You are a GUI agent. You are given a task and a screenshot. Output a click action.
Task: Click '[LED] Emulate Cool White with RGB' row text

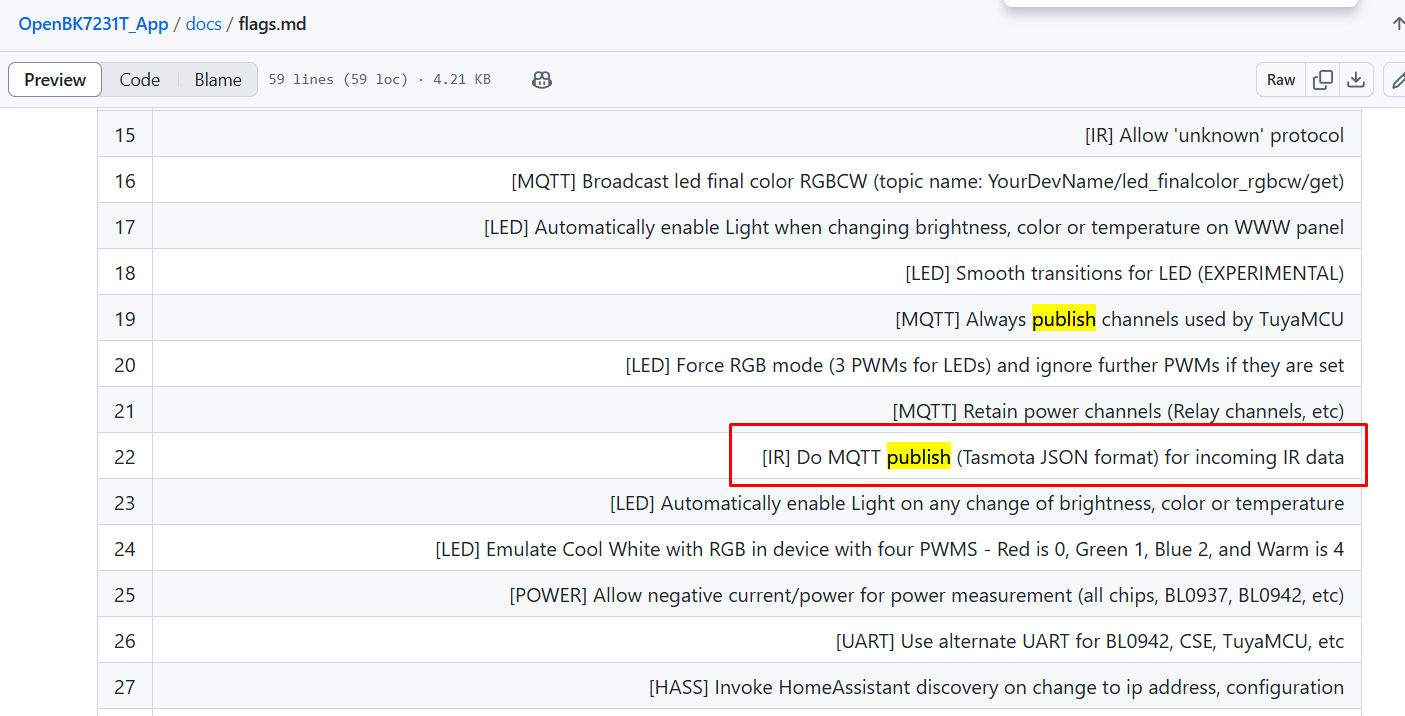pyautogui.click(x=890, y=549)
